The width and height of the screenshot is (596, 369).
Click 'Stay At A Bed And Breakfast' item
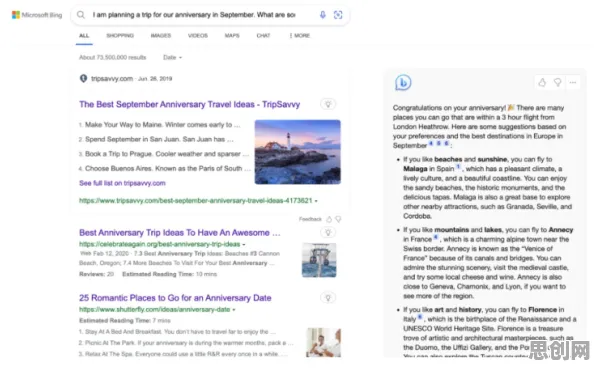177,332
